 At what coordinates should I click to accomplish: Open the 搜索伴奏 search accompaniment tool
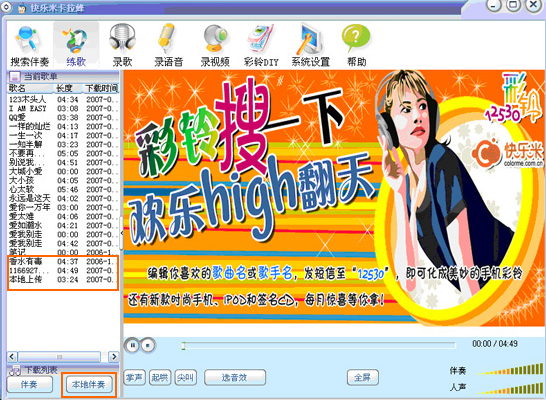[x=29, y=46]
